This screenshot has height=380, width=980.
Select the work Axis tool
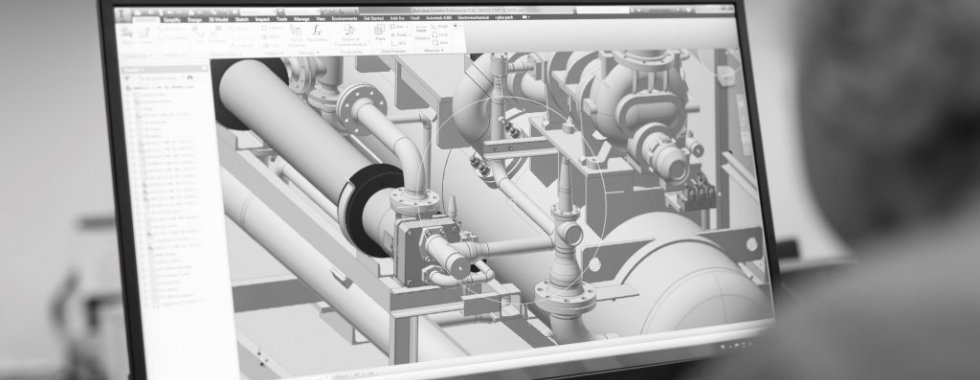pos(398,27)
